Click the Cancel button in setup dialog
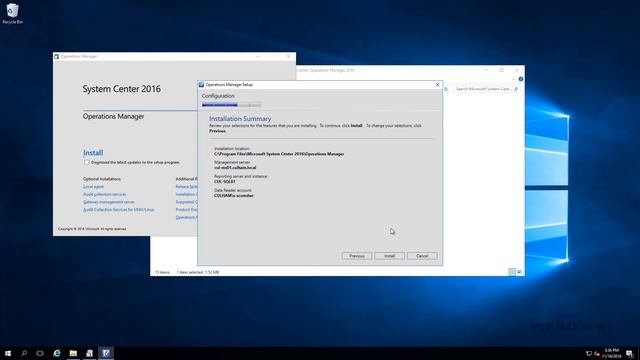This screenshot has height=360, width=640. coord(422,256)
